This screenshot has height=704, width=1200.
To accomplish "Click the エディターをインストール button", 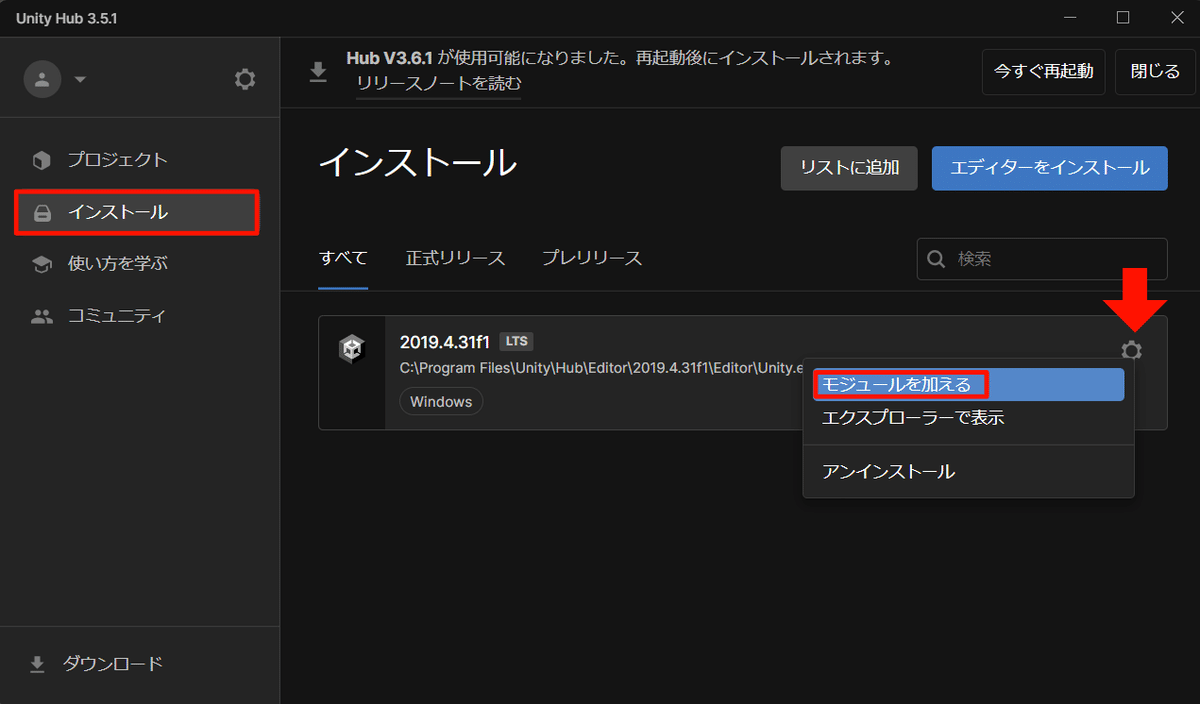I will (x=1049, y=168).
